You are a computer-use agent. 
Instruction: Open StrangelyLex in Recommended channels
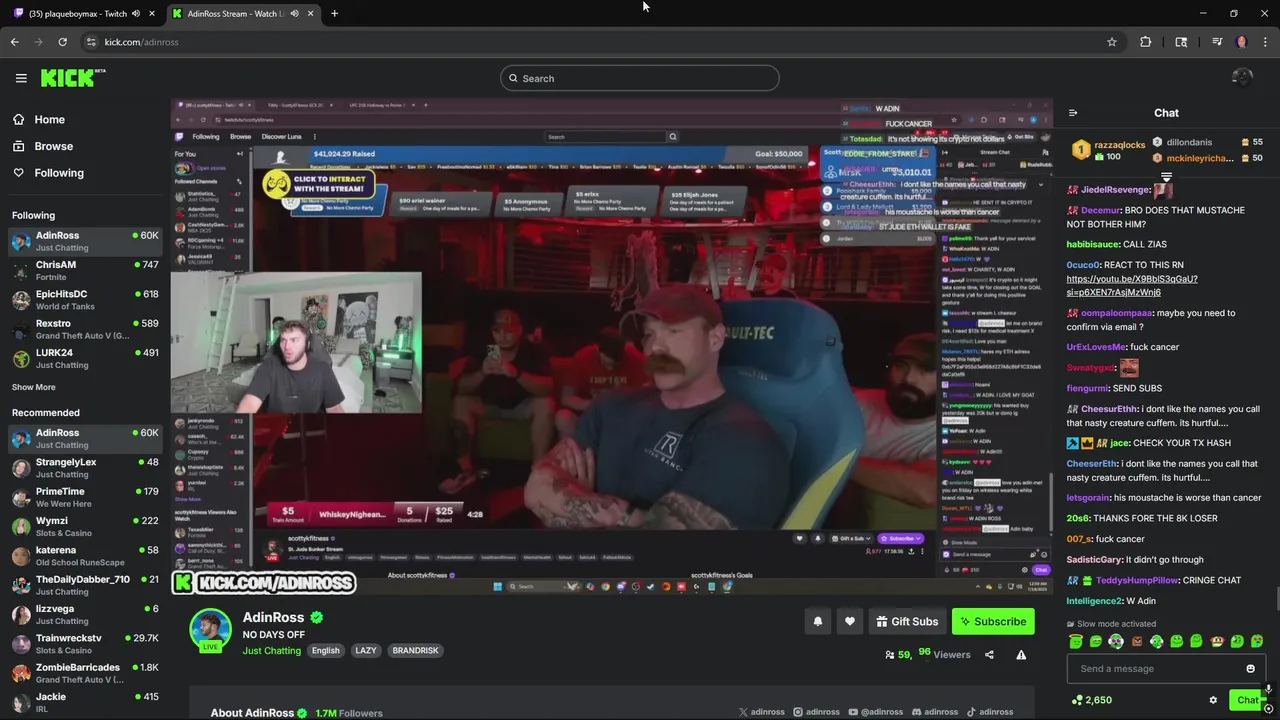tap(85, 467)
